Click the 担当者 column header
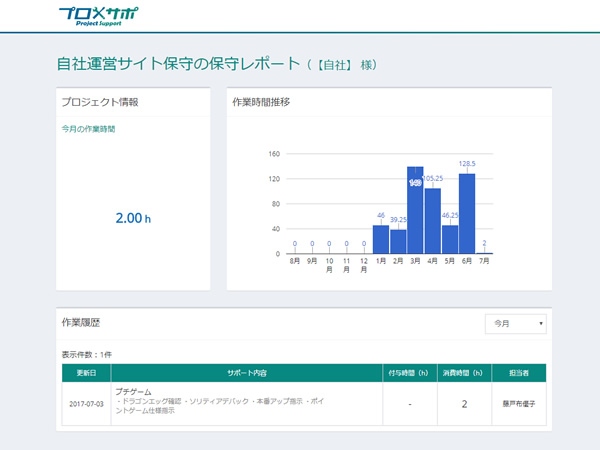This screenshot has width=600, height=450. tap(519, 373)
